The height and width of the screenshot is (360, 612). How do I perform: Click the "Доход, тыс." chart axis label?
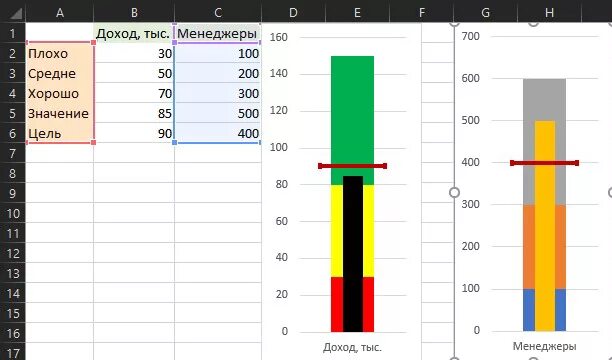tap(352, 347)
